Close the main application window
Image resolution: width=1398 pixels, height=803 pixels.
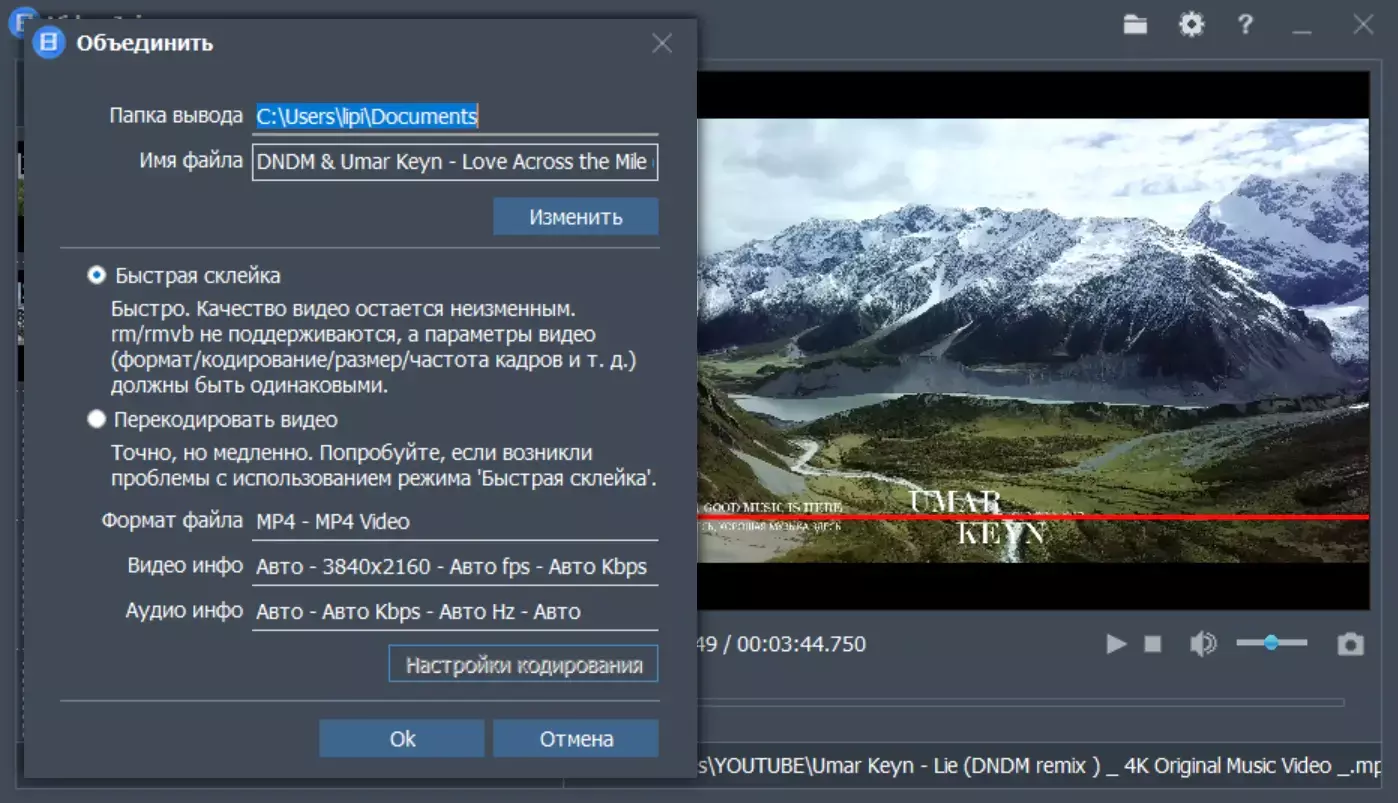(1361, 25)
